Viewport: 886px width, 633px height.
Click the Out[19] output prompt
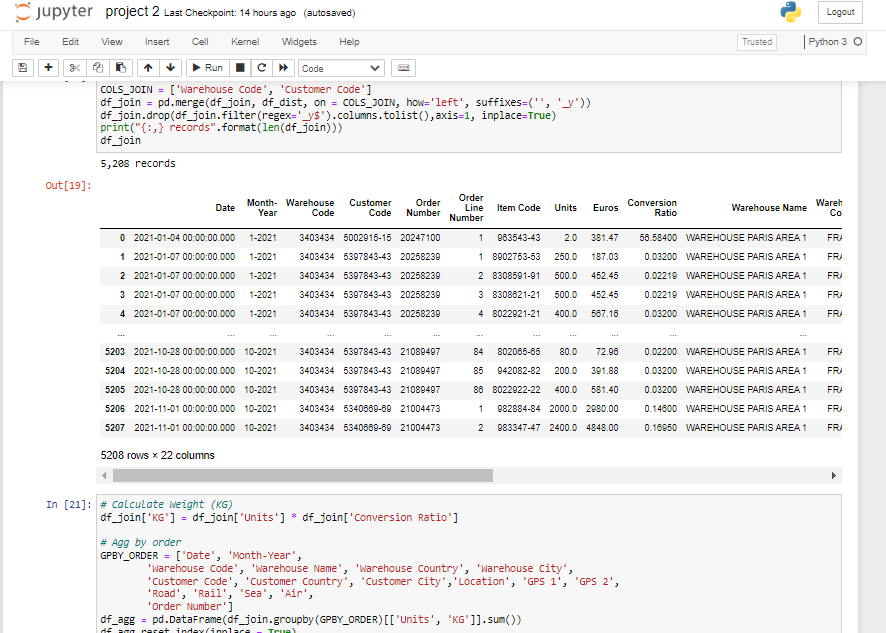68,186
